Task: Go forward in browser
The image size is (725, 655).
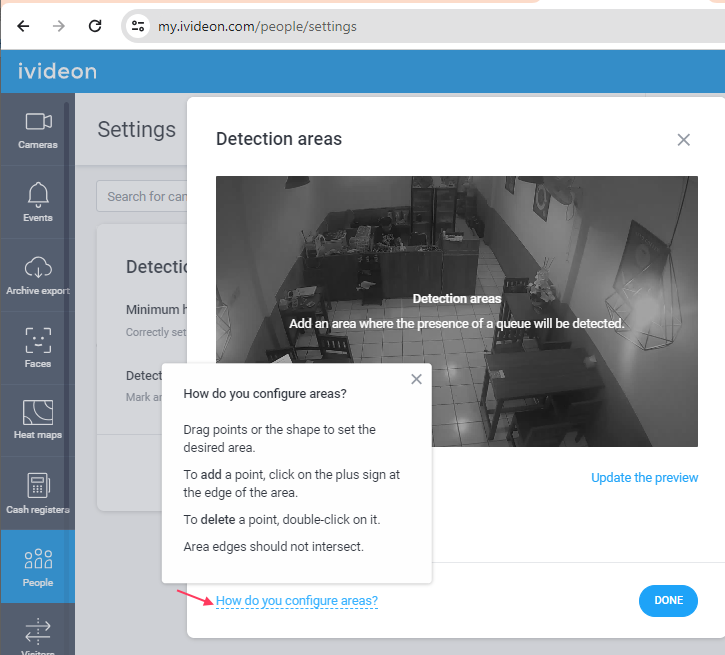Action: click(x=59, y=26)
